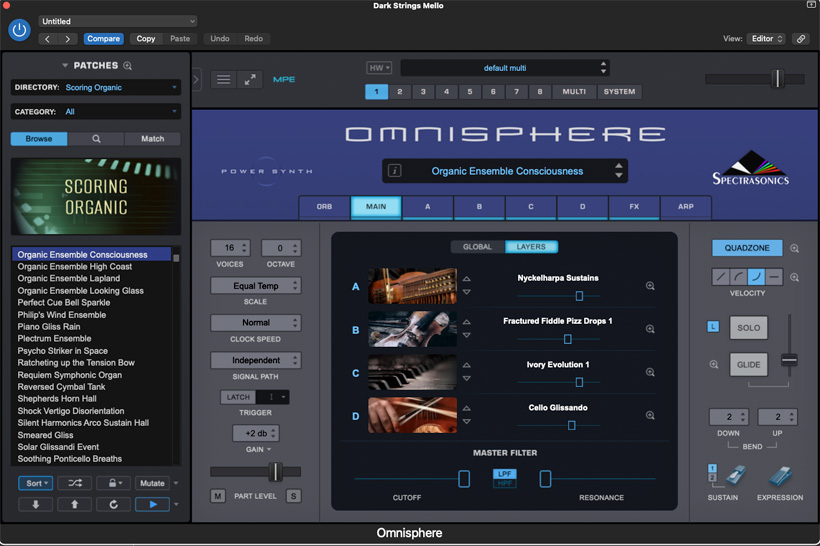Step down to next patch

pyautogui.click(x=36, y=504)
